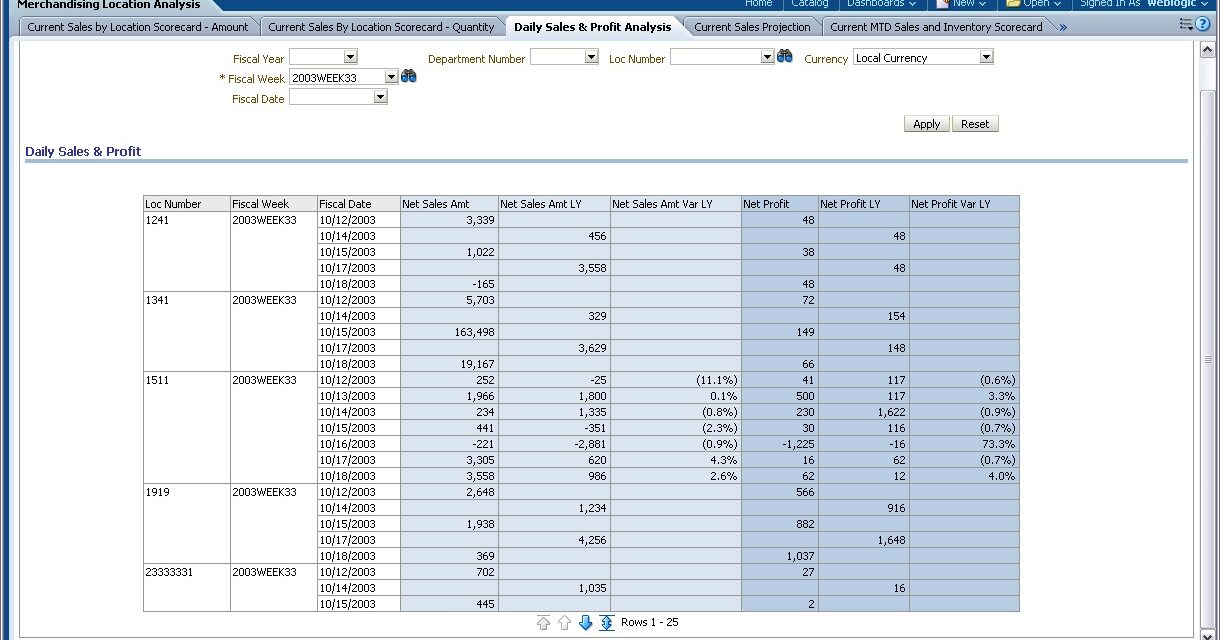Go to the previous rows page arrow
This screenshot has height=640, width=1220.
click(x=565, y=622)
